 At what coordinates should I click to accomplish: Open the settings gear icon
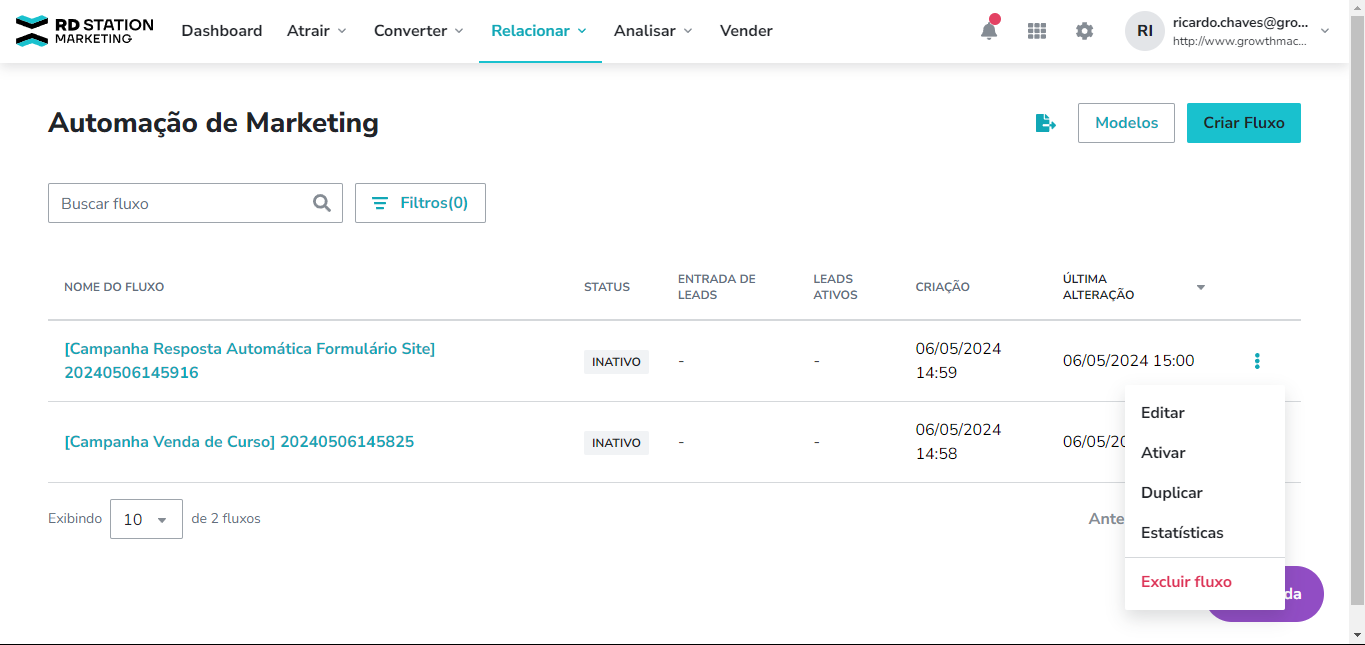(x=1084, y=31)
